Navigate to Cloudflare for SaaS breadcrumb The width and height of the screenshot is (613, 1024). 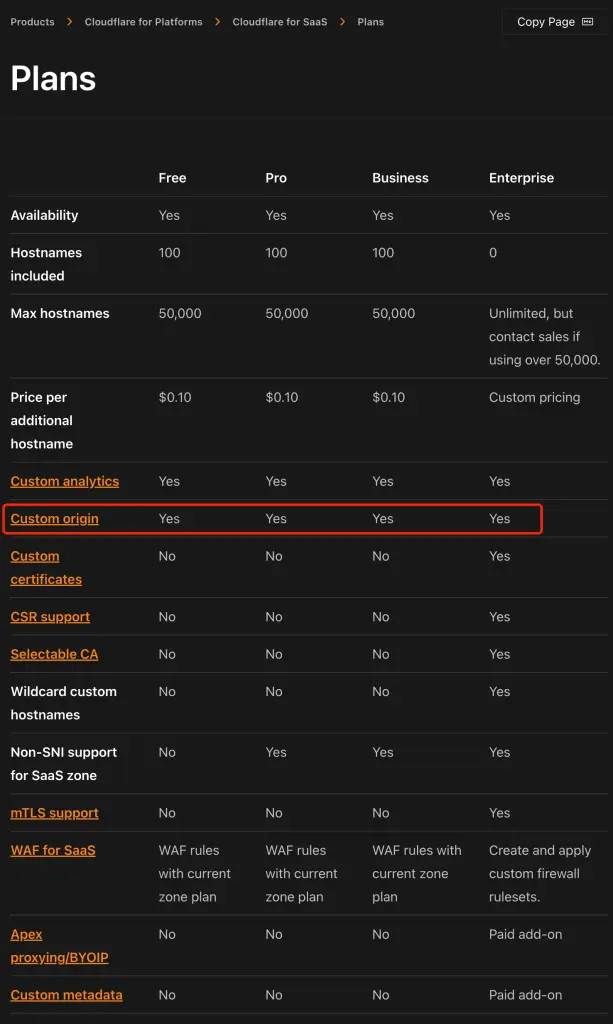[279, 22]
